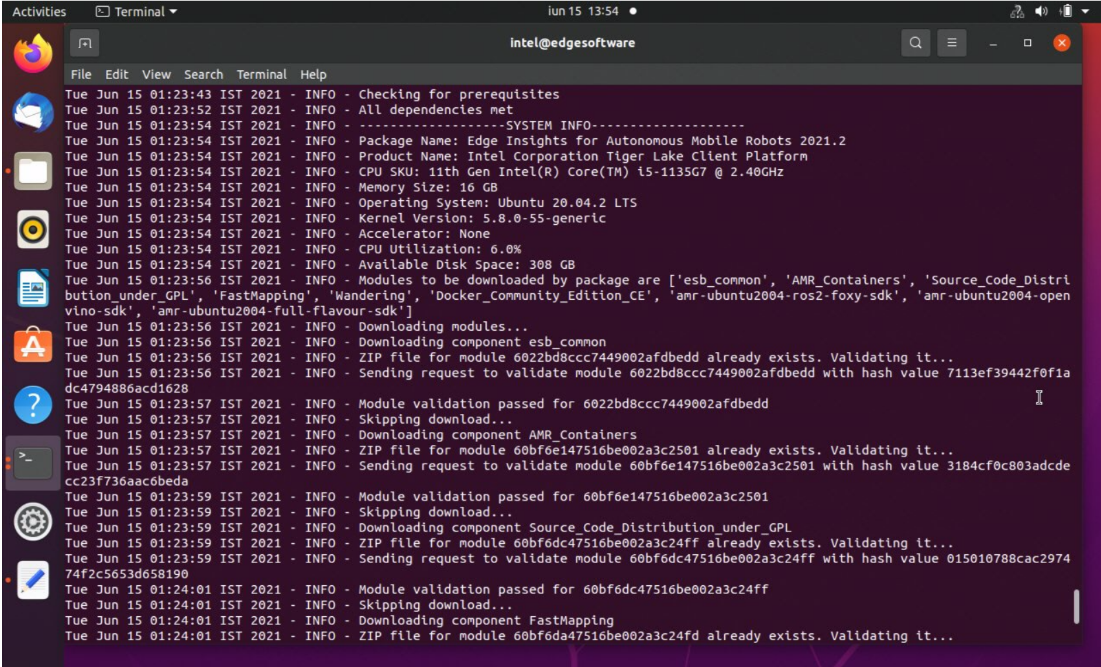
Task: Click 'Package Name: Edge Insights' line
Action: (x=455, y=140)
